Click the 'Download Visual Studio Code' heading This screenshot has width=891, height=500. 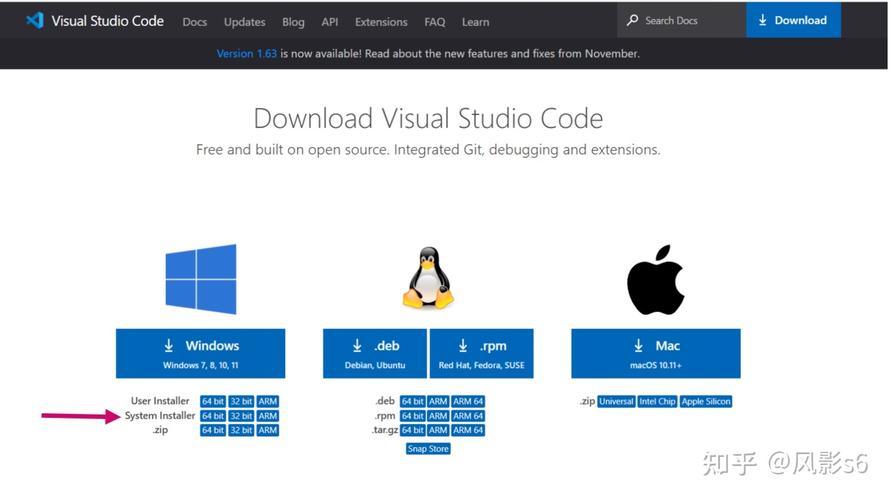click(x=428, y=119)
